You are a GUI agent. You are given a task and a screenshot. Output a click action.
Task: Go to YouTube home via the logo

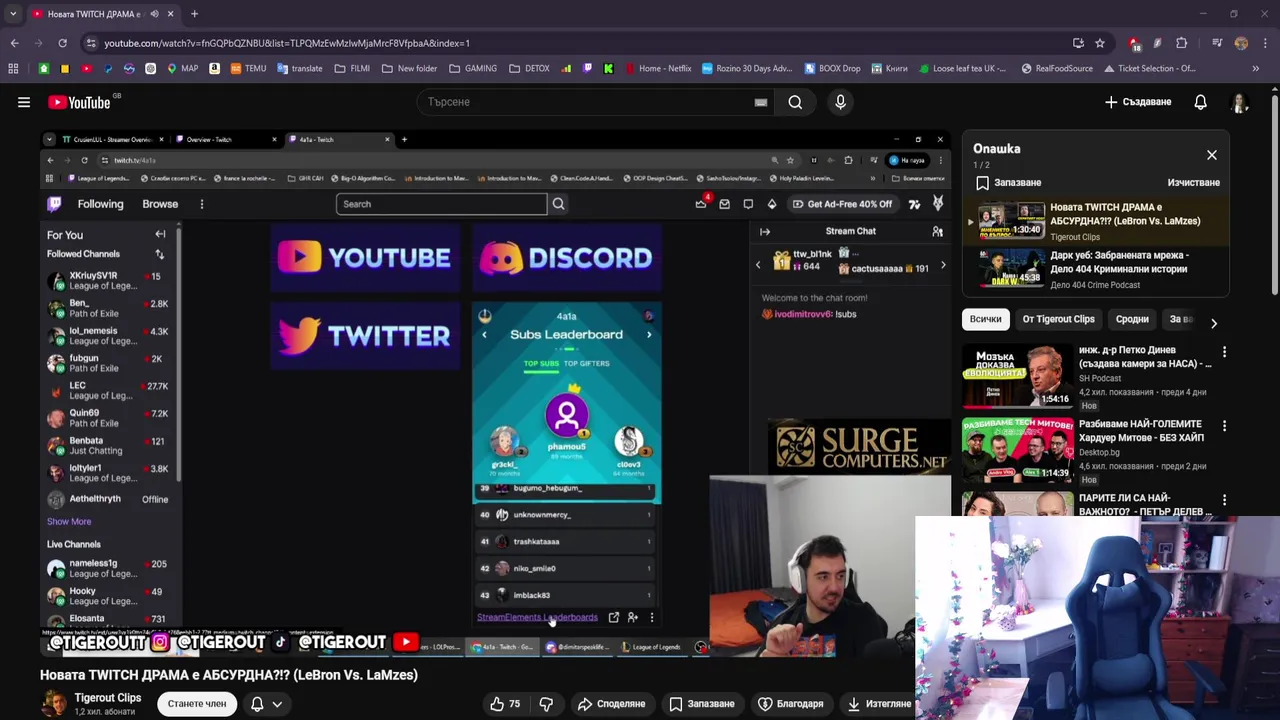(80, 102)
